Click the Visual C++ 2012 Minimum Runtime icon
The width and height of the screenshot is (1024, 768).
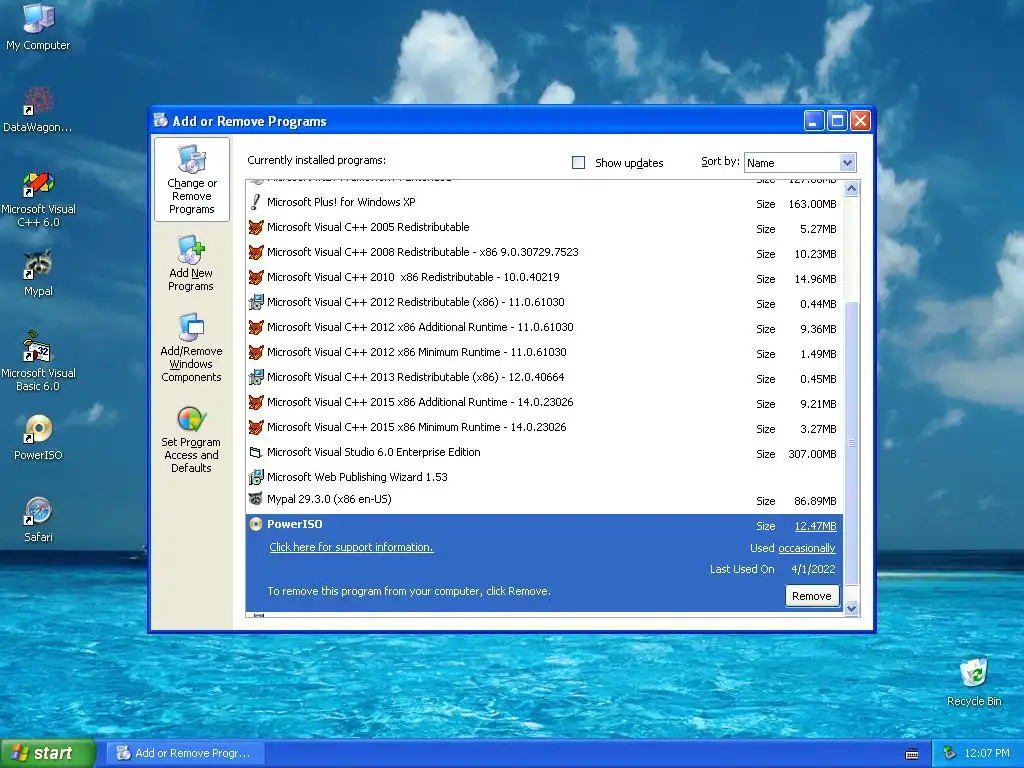tap(256, 353)
